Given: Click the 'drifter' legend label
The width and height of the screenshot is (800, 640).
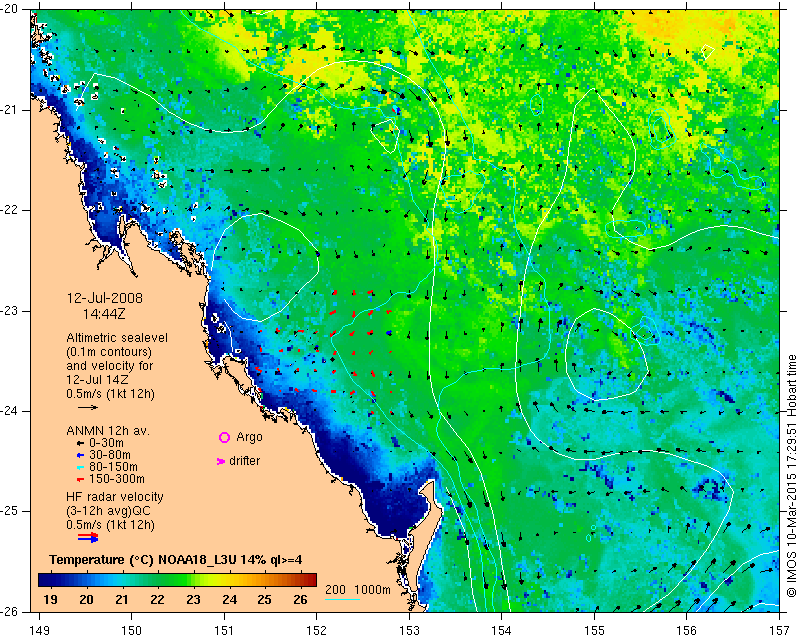Looking at the screenshot, I should coord(244,461).
